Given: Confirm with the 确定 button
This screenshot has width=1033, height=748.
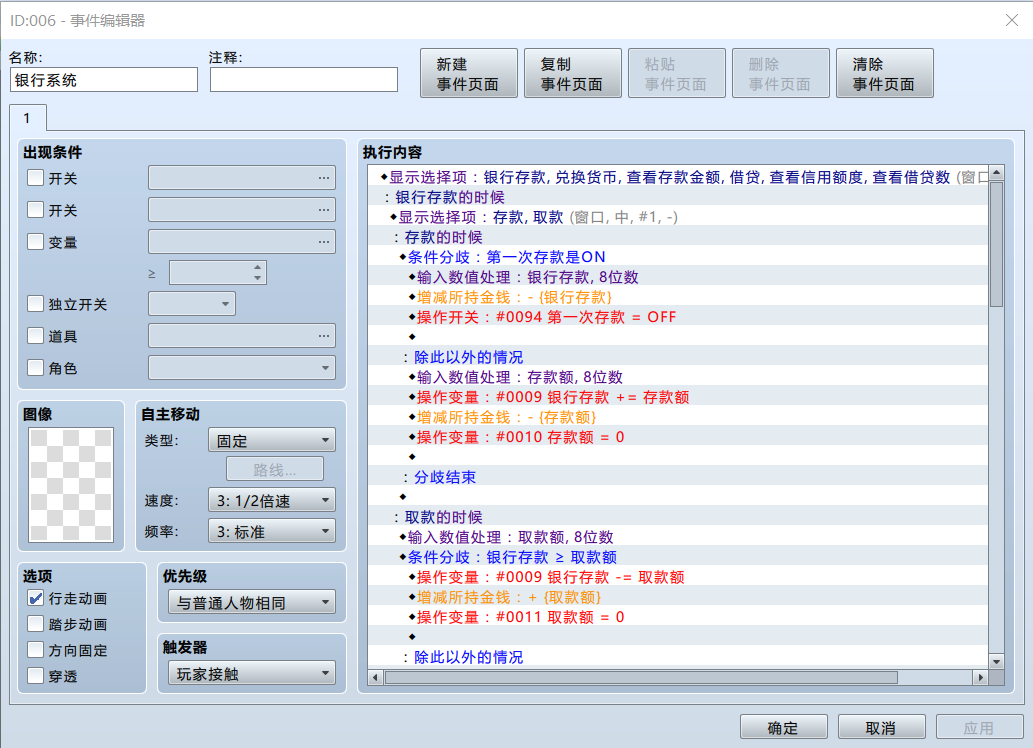Looking at the screenshot, I should coord(783,728).
